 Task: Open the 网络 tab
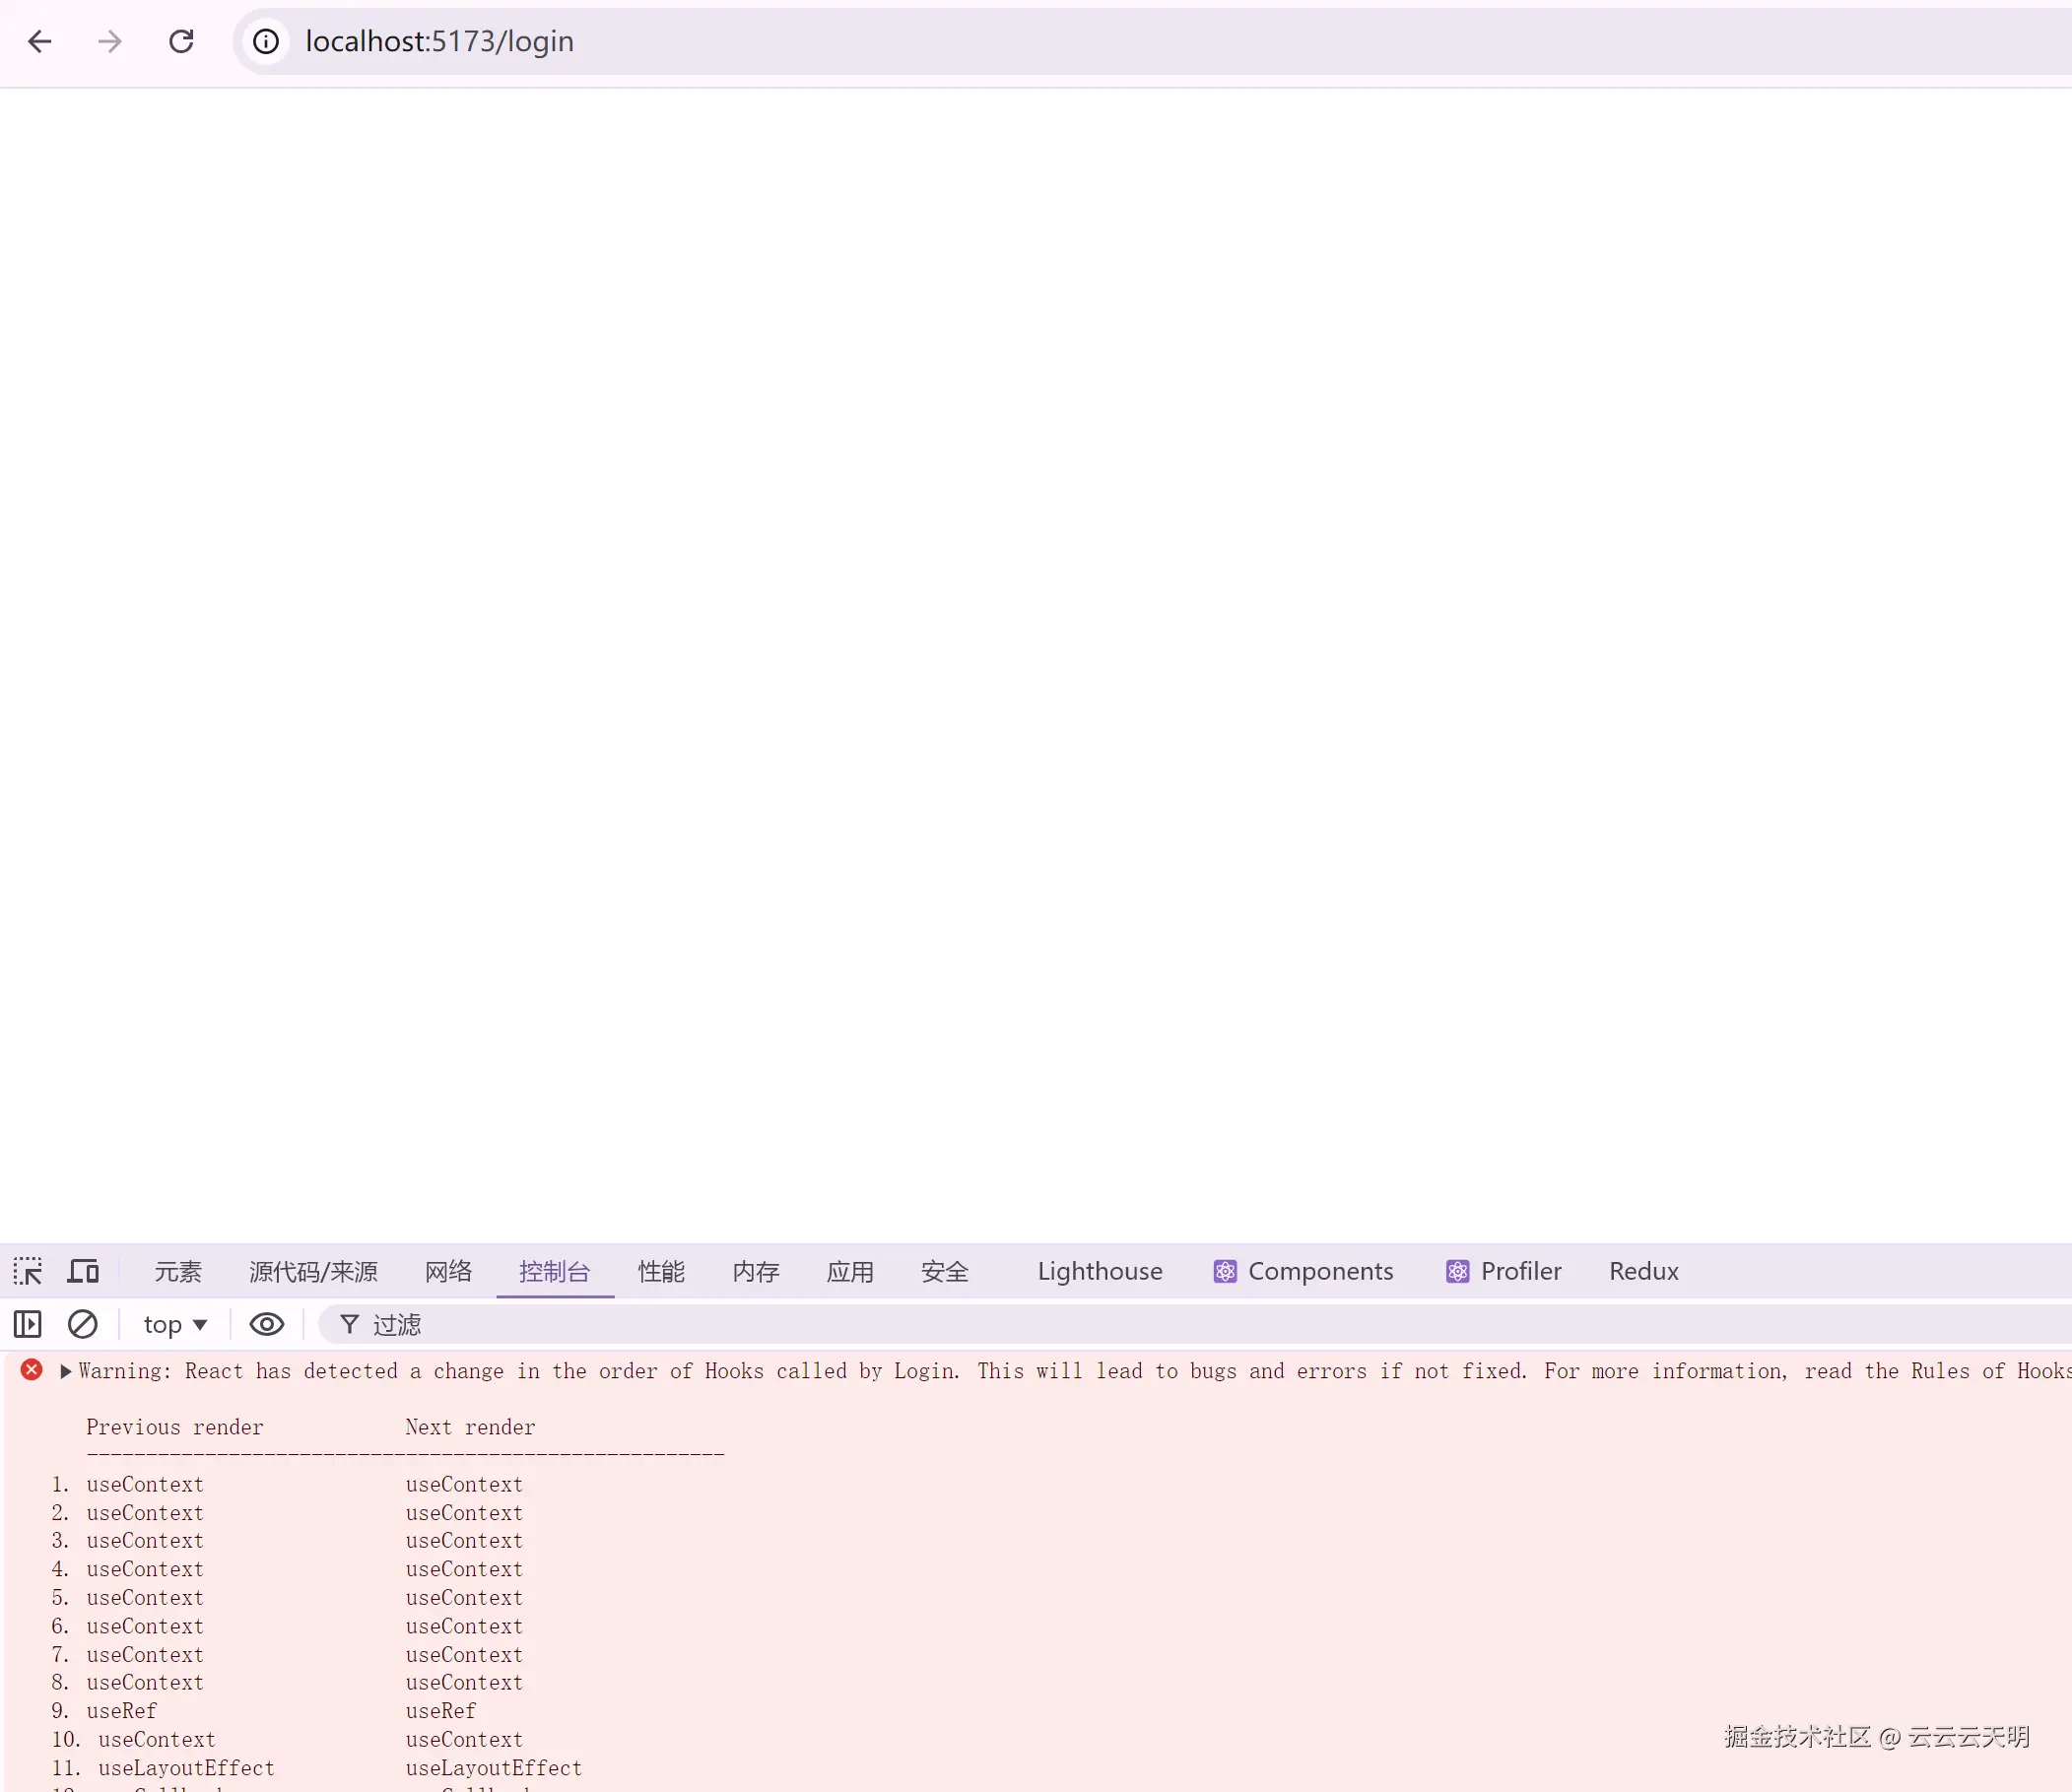point(448,1271)
